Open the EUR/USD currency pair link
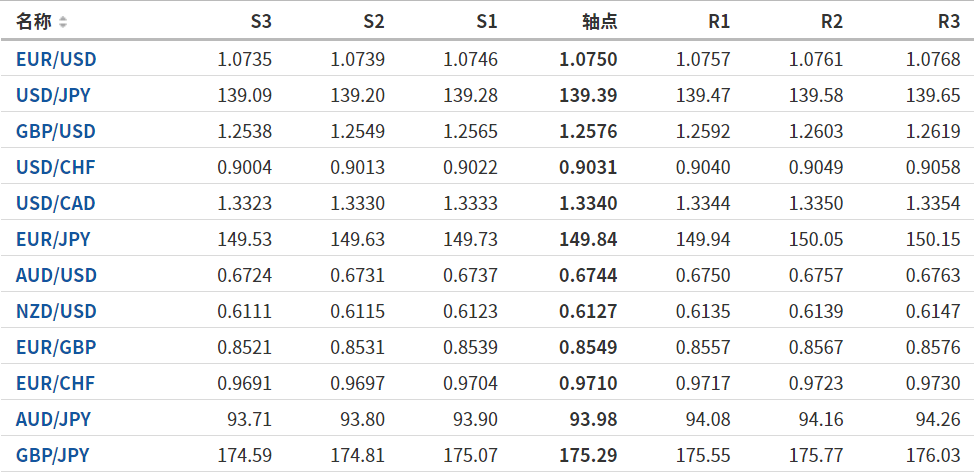974x474 pixels. [x=56, y=59]
